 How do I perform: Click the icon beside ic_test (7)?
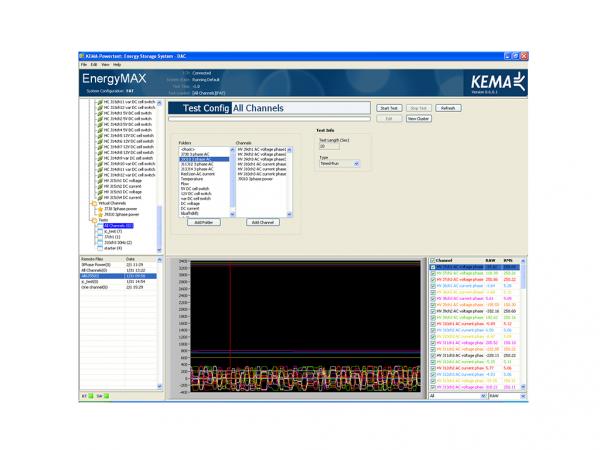click(x=100, y=232)
